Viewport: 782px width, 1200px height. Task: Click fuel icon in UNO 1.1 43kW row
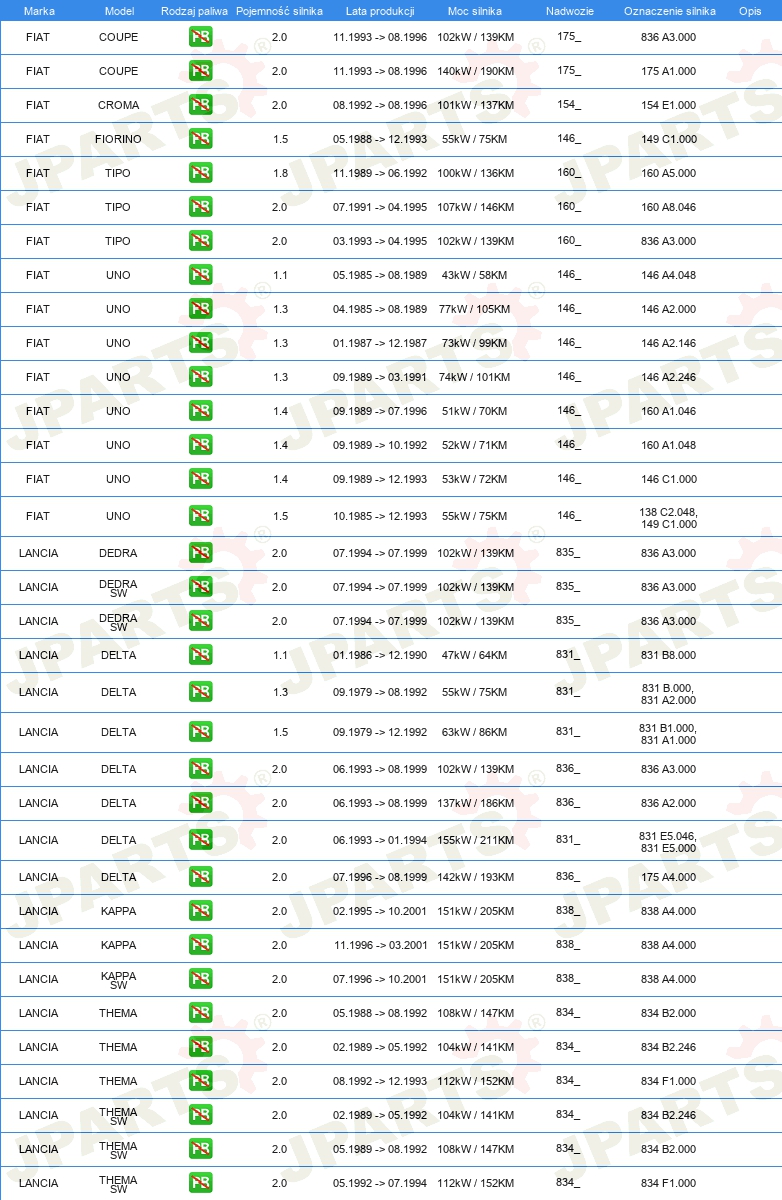(x=200, y=275)
